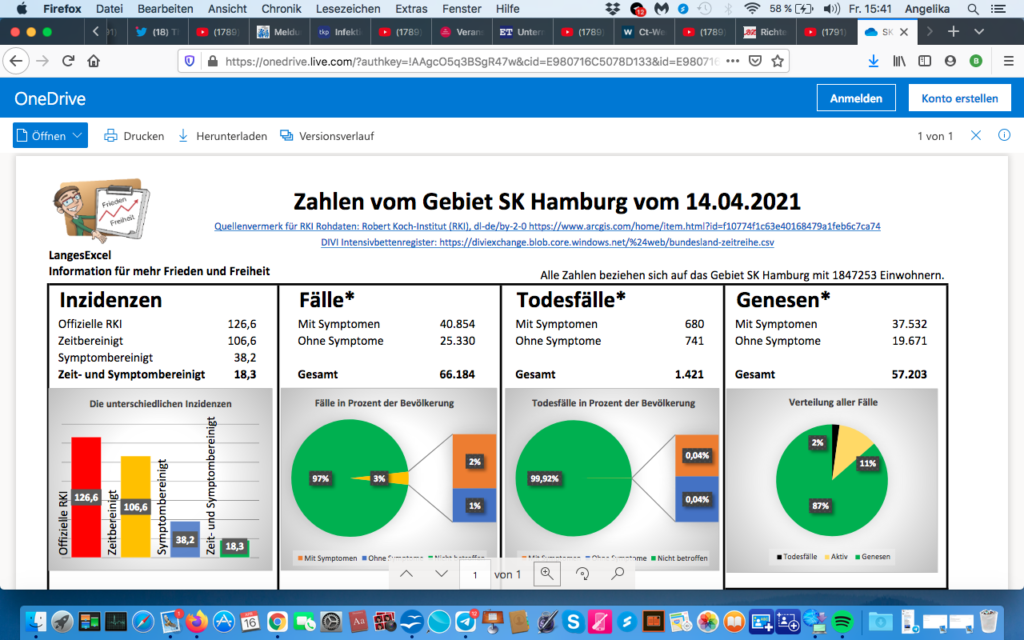This screenshot has width=1024, height=640.
Task: Go to next page with down chevron
Action: [441, 574]
